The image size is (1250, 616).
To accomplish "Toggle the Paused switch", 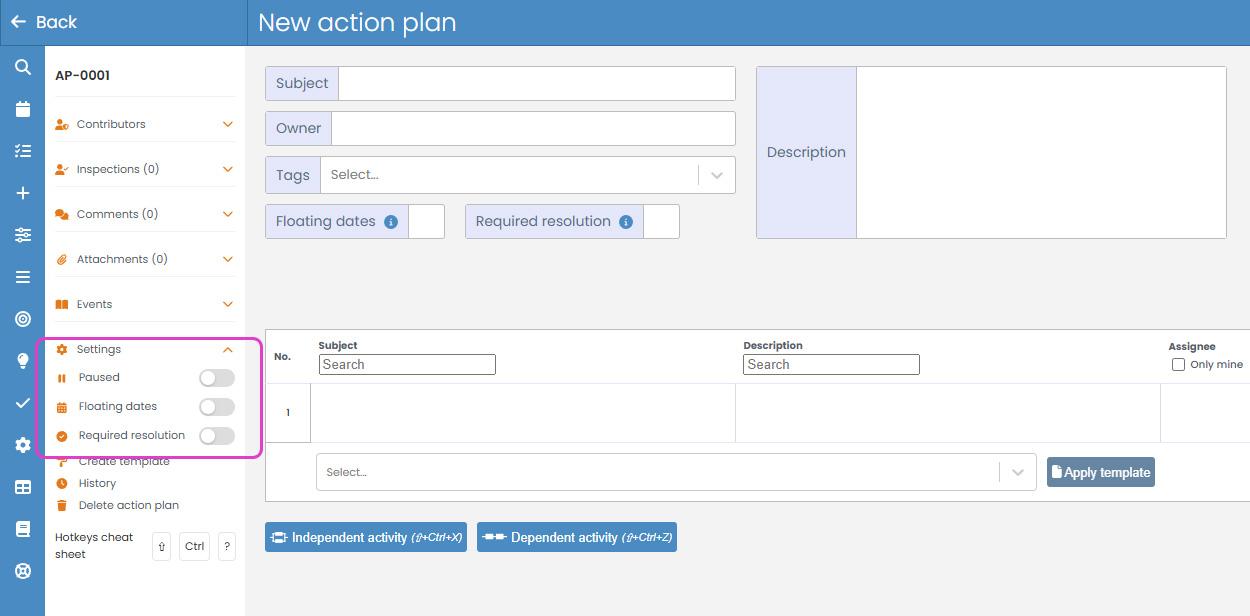I will (216, 378).
